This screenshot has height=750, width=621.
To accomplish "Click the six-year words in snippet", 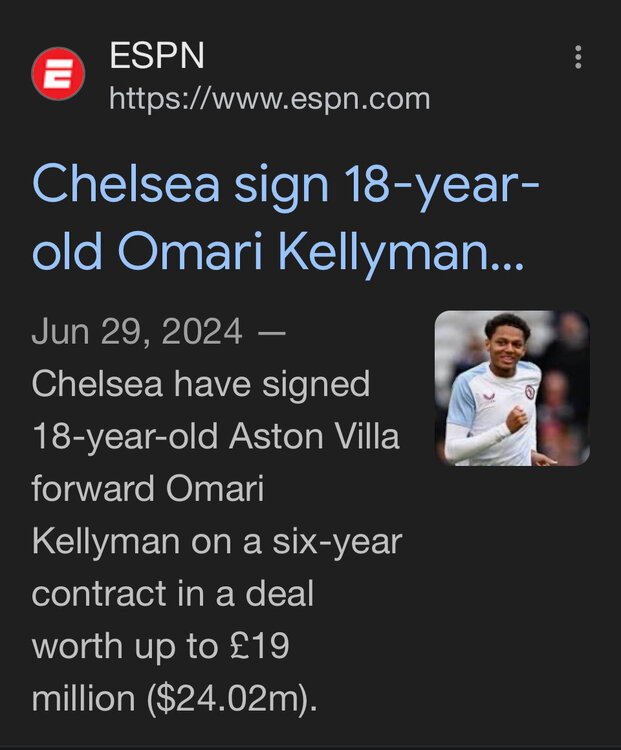I will click(x=337, y=541).
